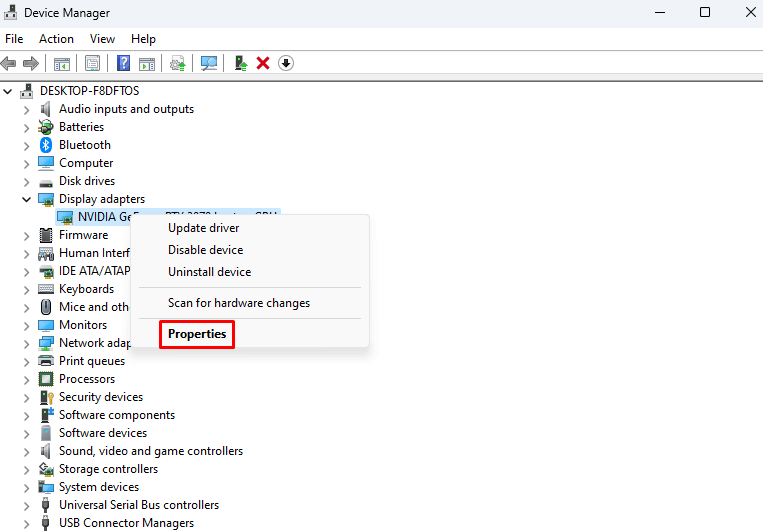Expand the Monitors category

click(x=26, y=326)
